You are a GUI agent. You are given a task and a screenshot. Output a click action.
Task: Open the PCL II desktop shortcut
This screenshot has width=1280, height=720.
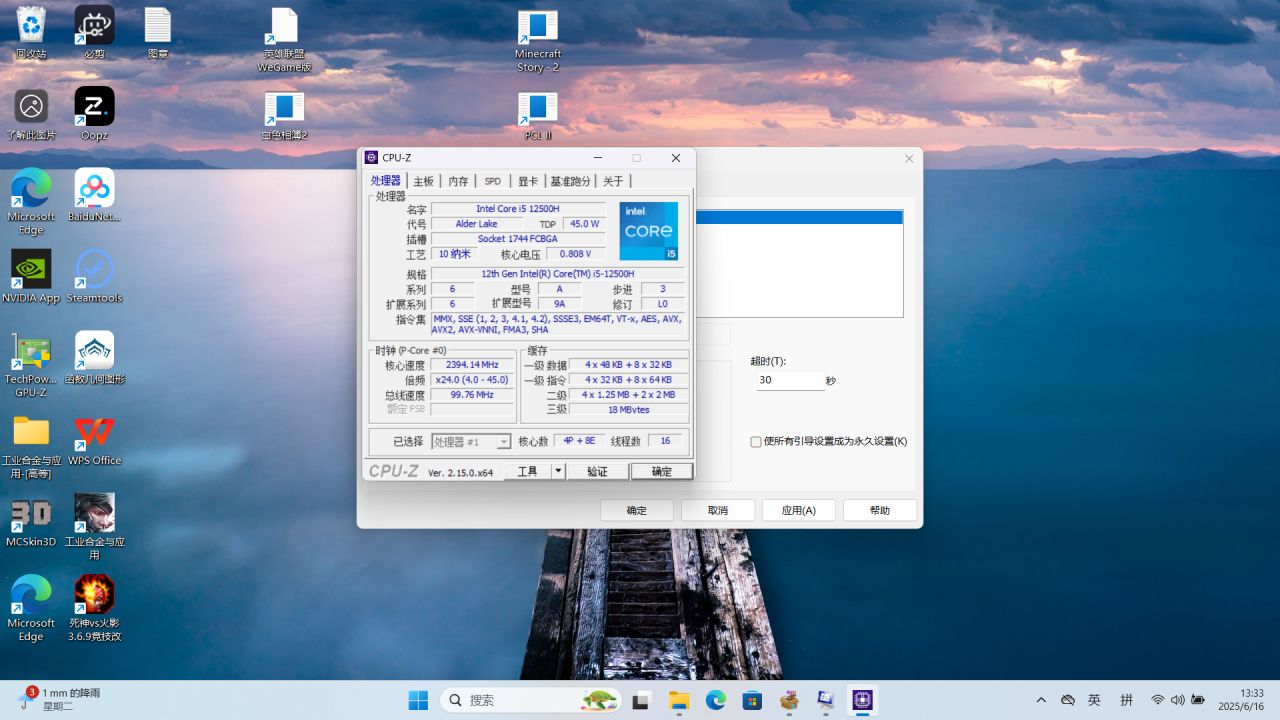[538, 108]
